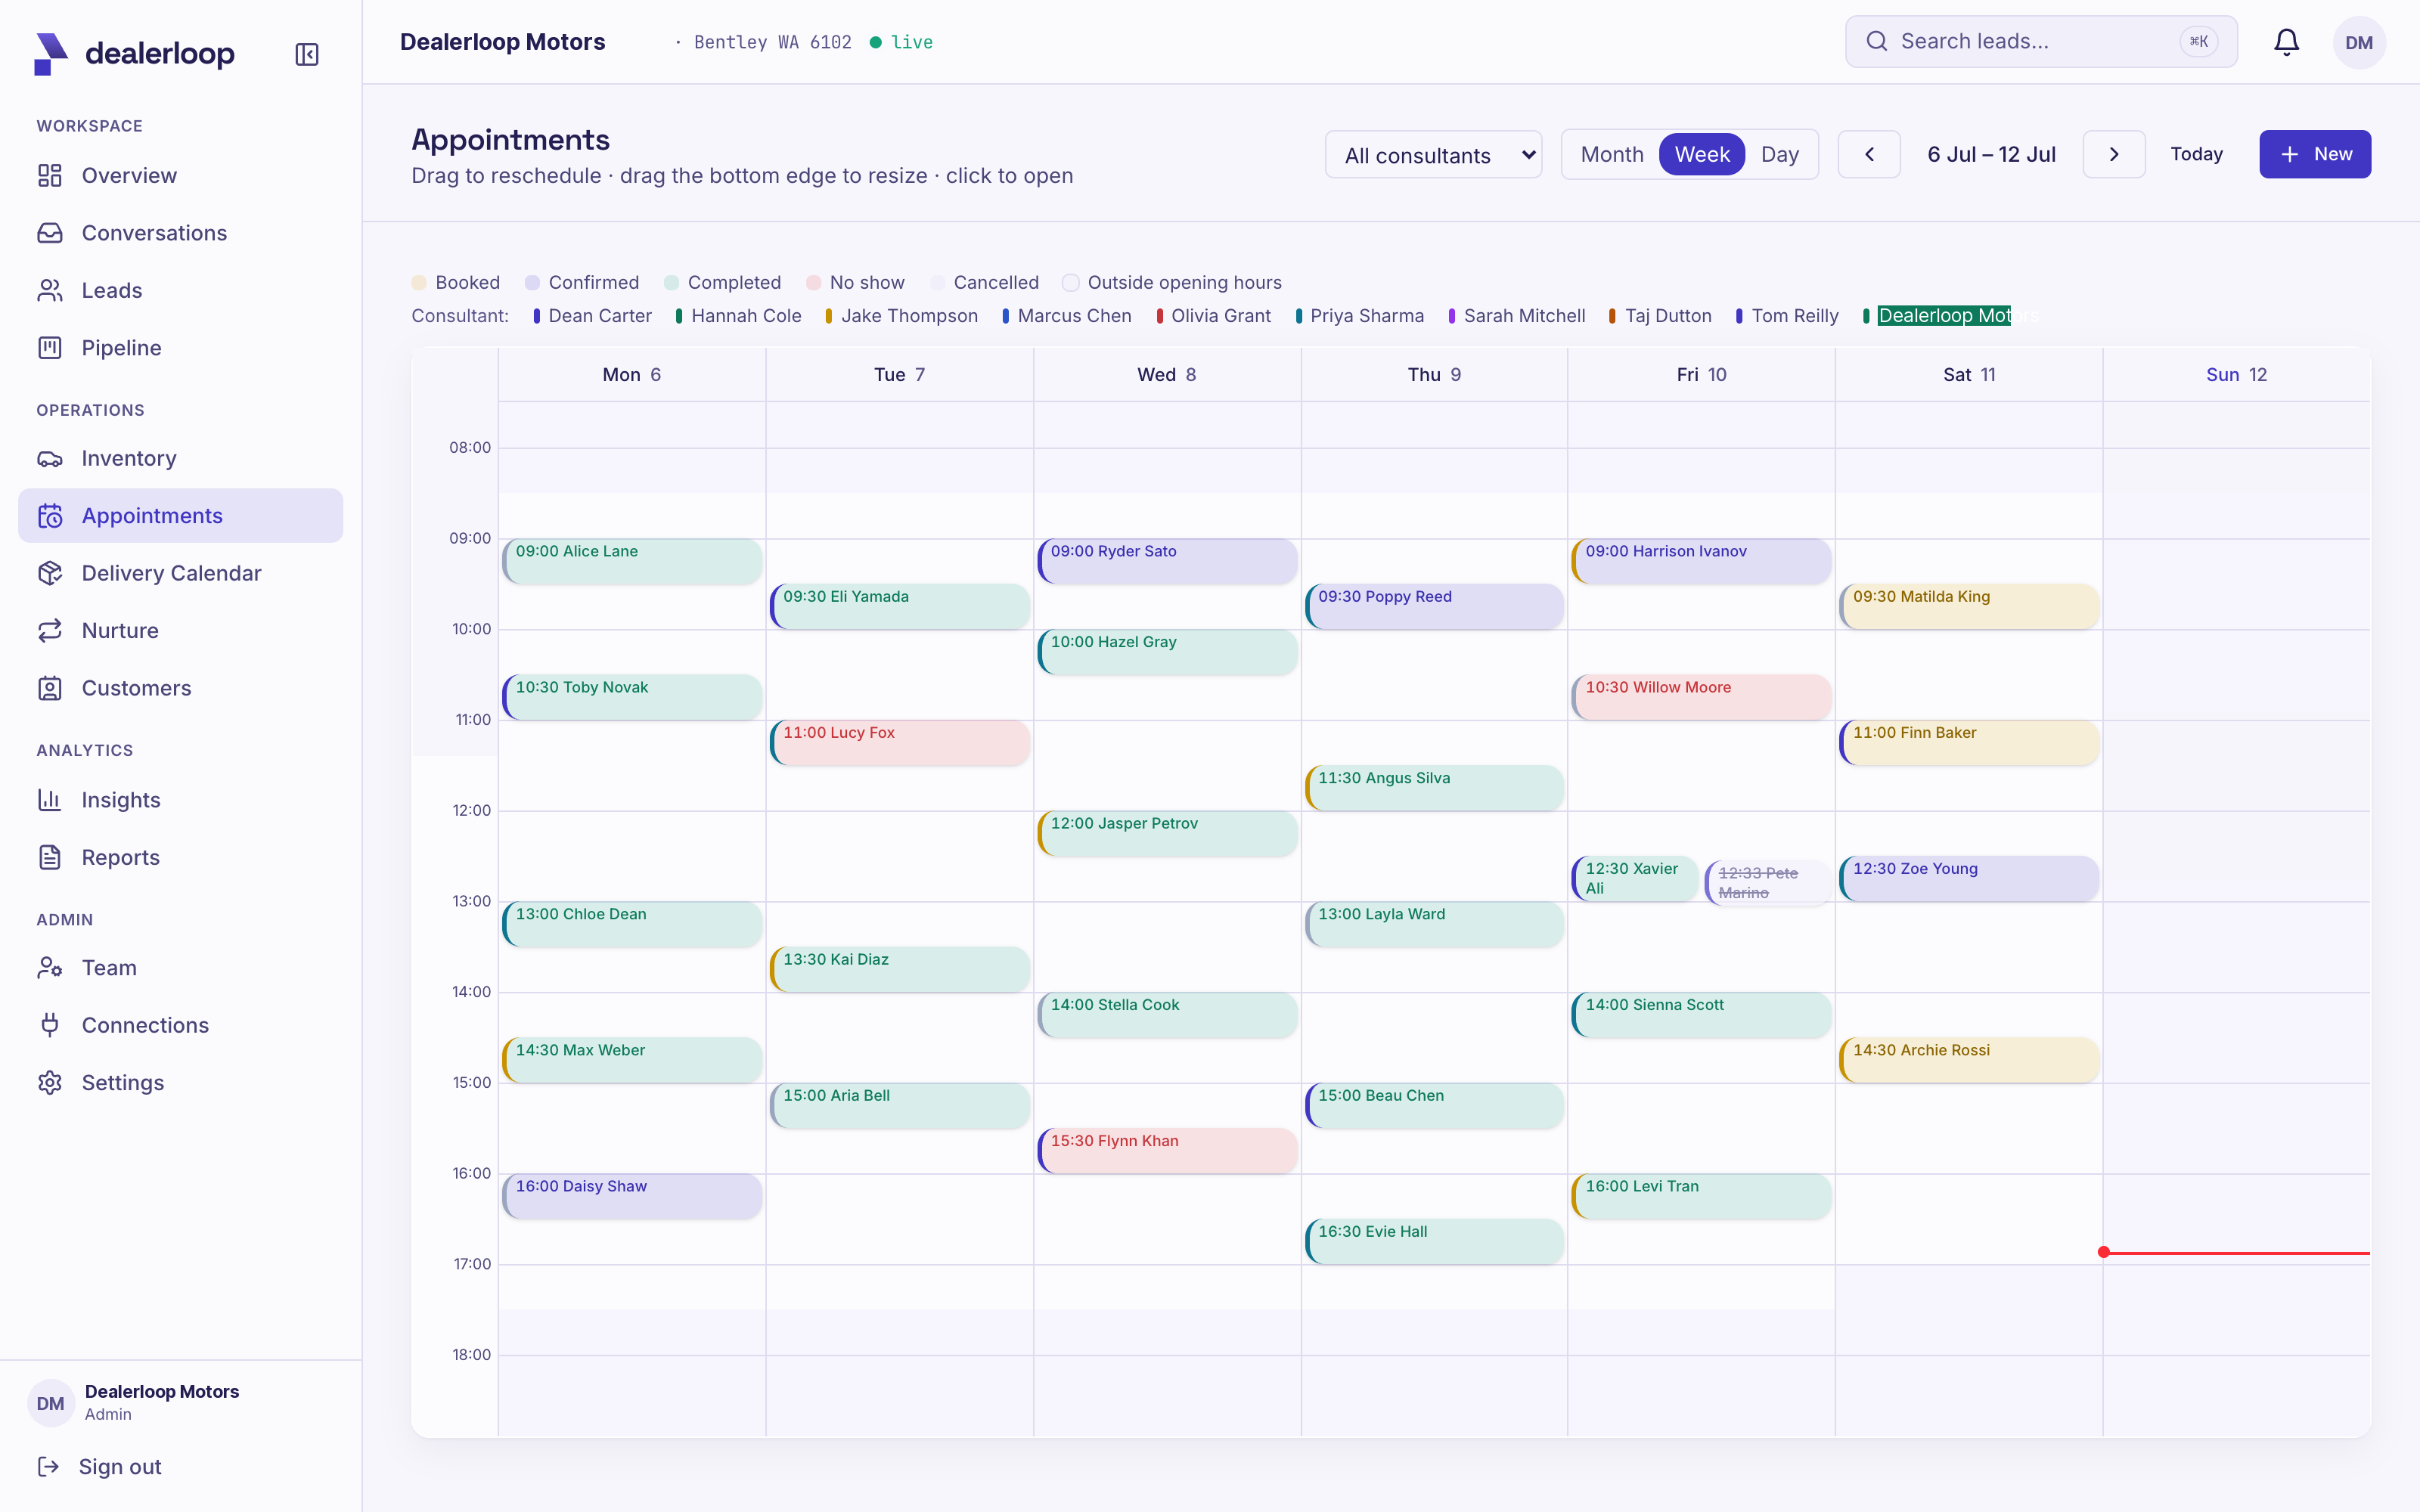Open the 14:00 Sienna Scott appointment

coord(1701,1015)
